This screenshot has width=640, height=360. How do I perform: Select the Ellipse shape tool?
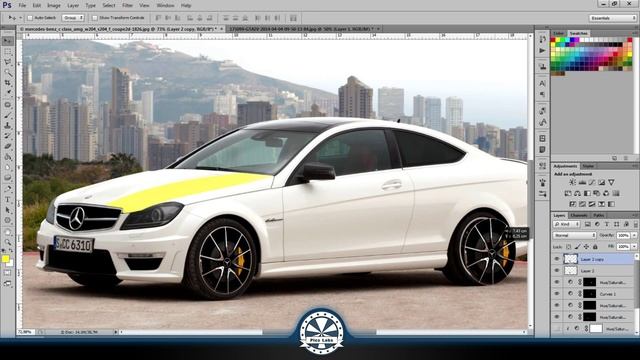8,221
